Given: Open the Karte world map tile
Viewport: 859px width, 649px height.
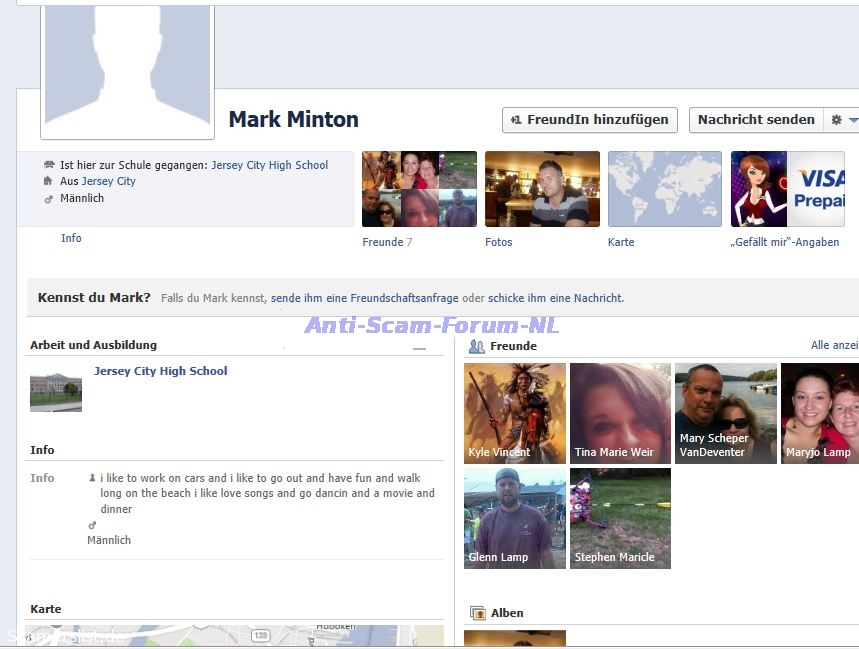Looking at the screenshot, I should pos(664,189).
